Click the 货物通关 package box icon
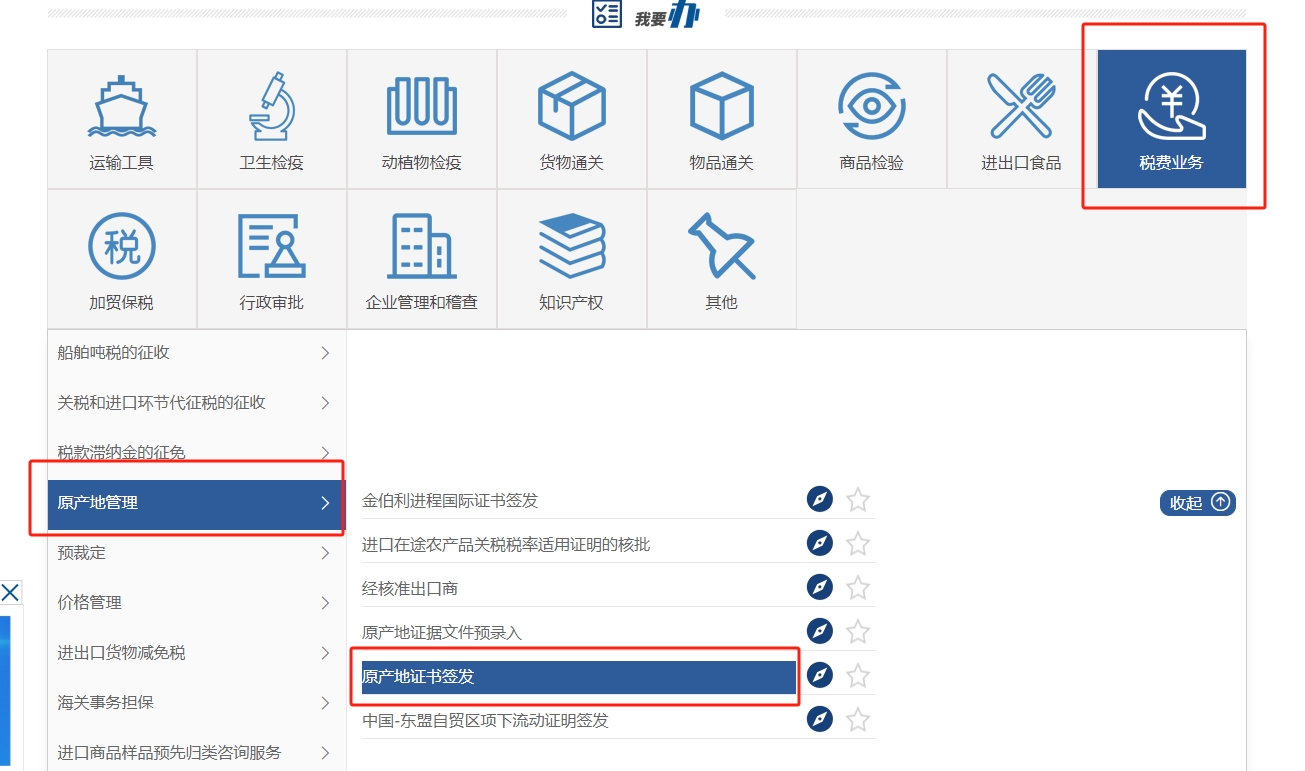 pos(572,106)
